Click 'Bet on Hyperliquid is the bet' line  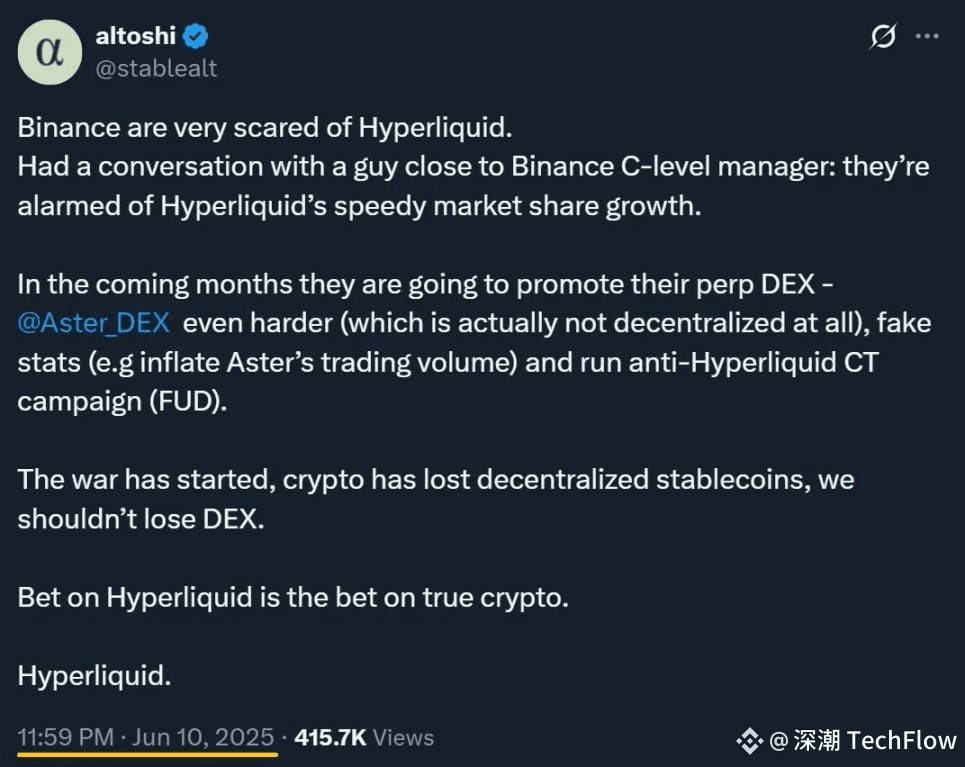click(x=293, y=598)
